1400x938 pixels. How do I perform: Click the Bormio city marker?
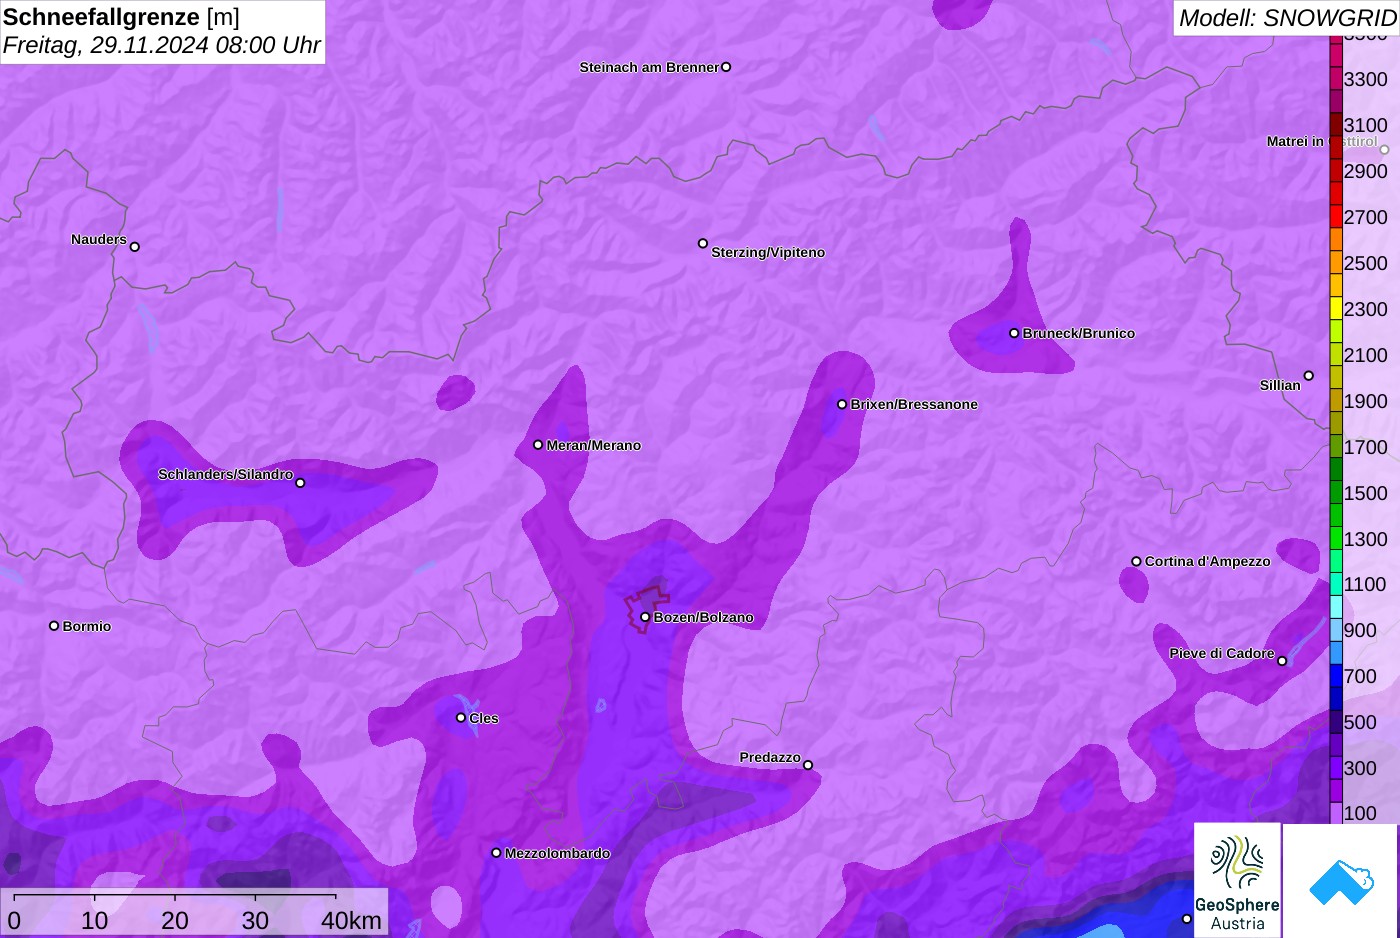point(54,626)
